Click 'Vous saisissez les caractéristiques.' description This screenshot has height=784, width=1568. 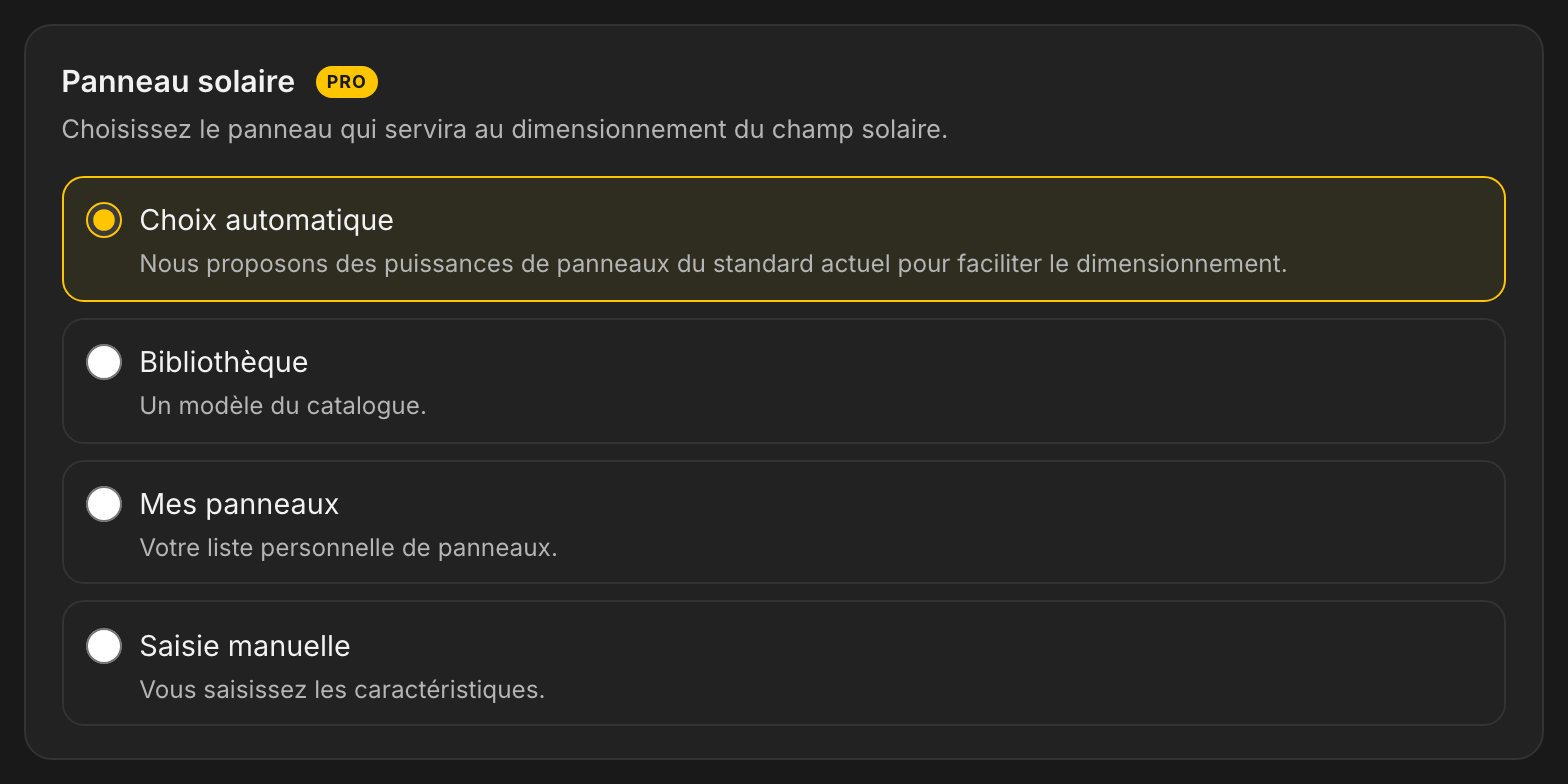pos(342,690)
